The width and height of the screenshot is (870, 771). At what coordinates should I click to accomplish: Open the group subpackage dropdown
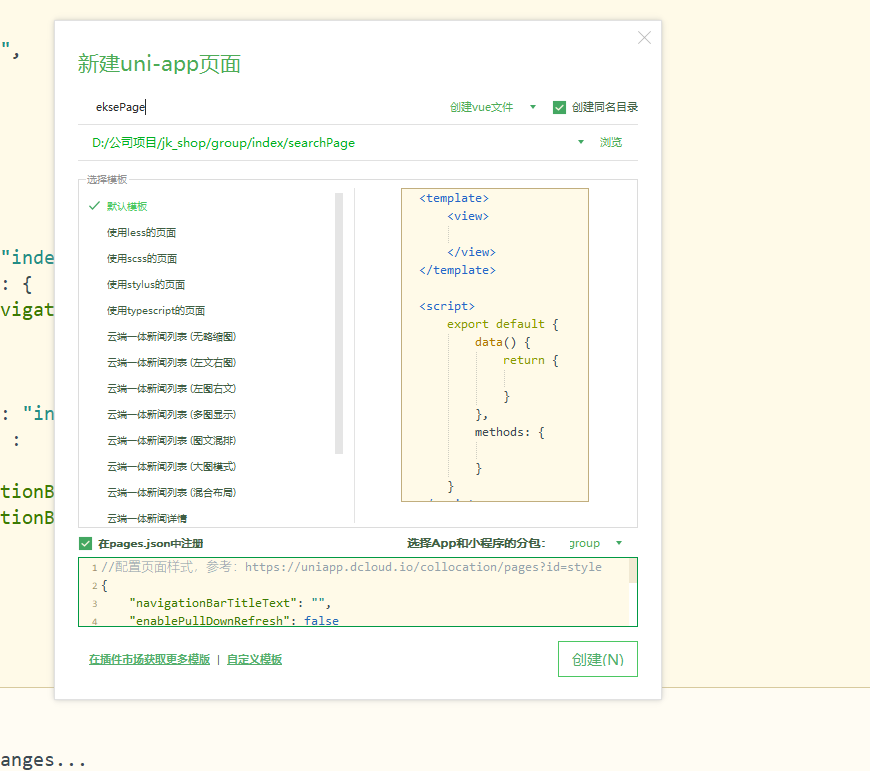click(595, 543)
